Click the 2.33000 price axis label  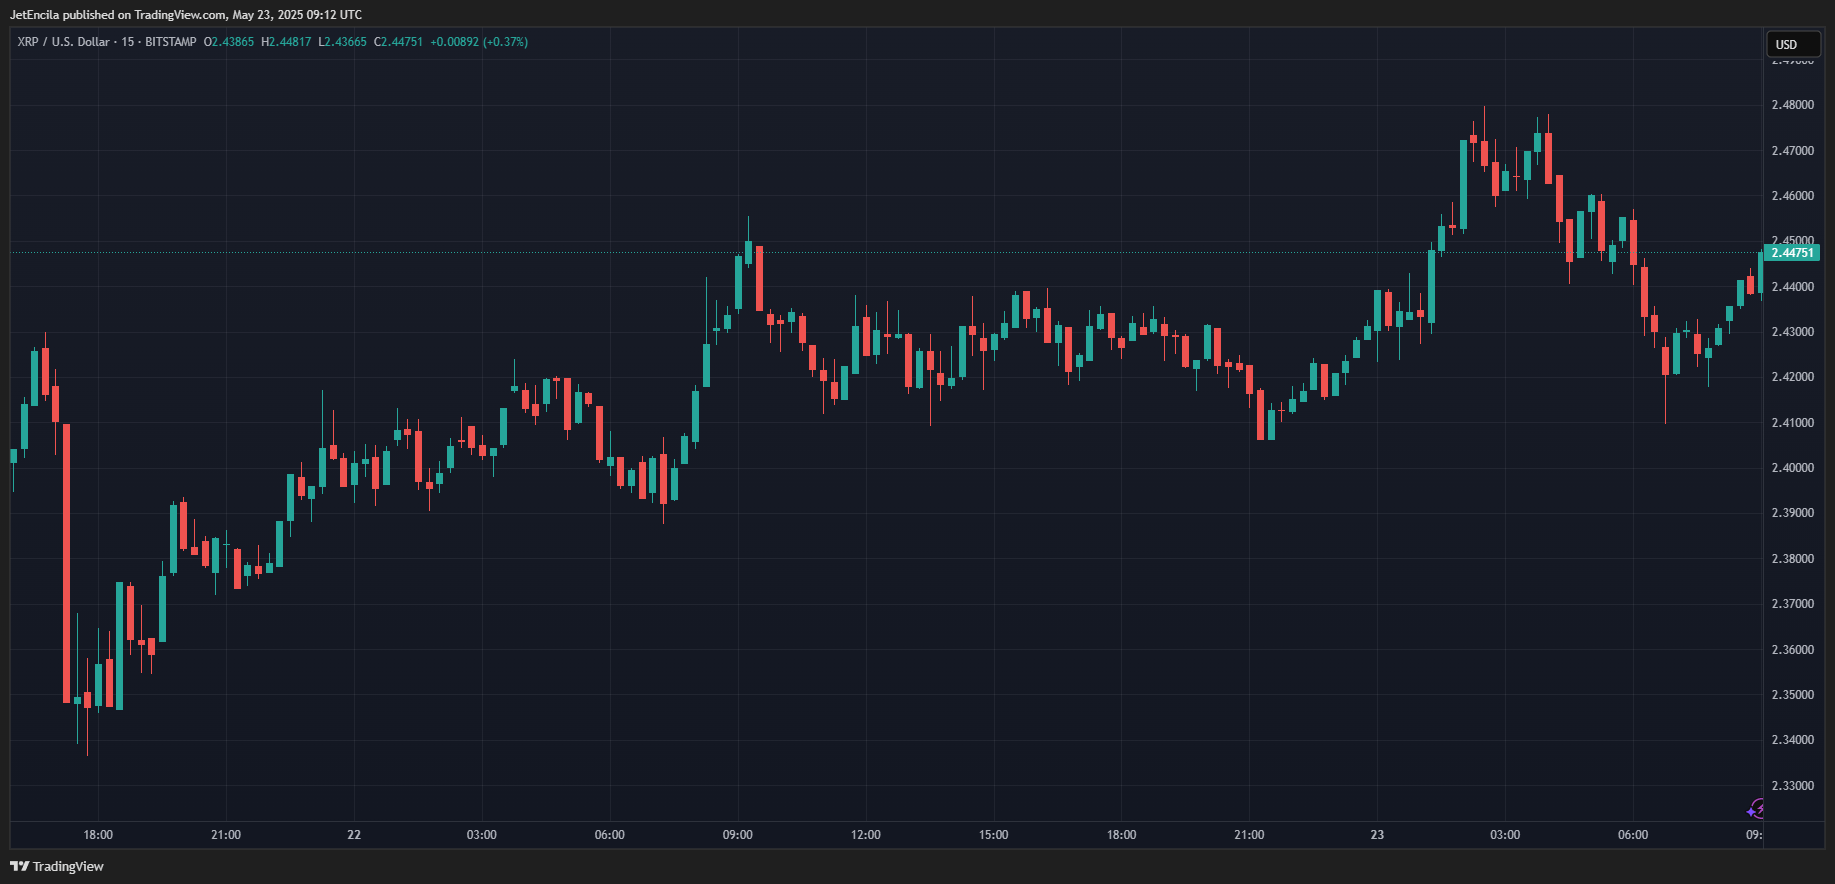[1792, 786]
